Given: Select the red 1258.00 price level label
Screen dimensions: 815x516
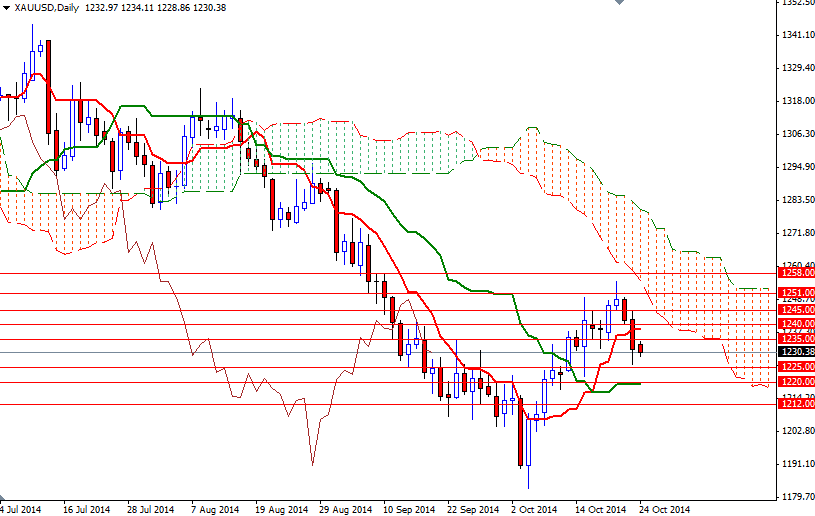Looking at the screenshot, I should 794,273.
